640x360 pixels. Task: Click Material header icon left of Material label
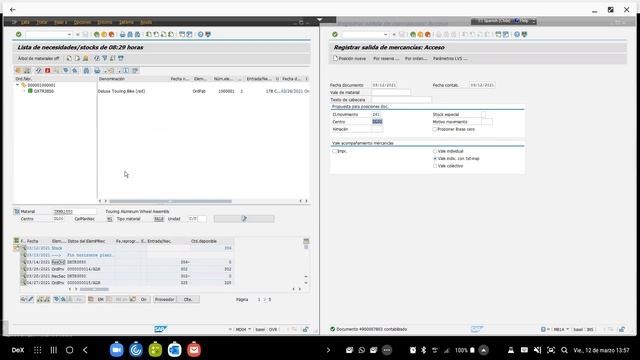click(17, 211)
